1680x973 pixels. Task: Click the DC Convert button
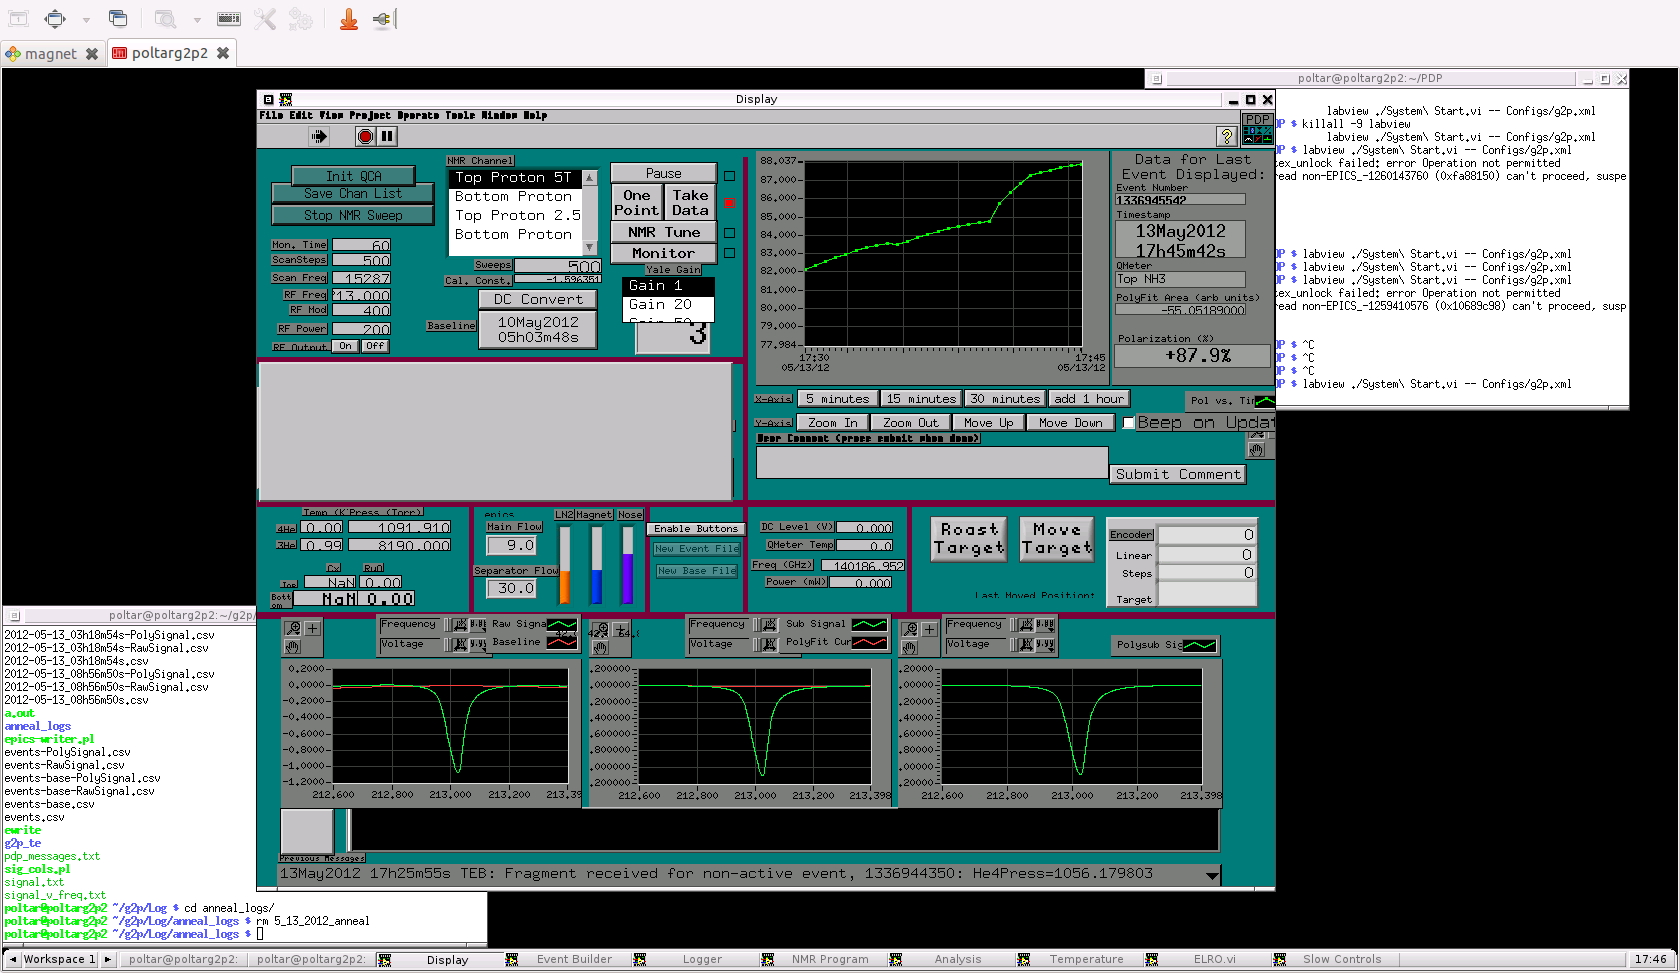(x=538, y=299)
